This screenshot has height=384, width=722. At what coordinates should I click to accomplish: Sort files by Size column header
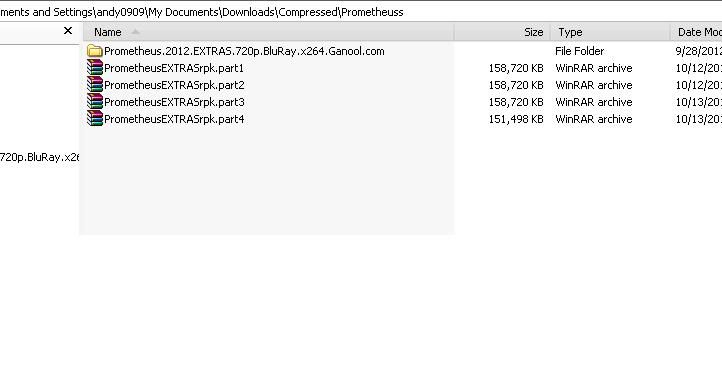click(x=502, y=32)
